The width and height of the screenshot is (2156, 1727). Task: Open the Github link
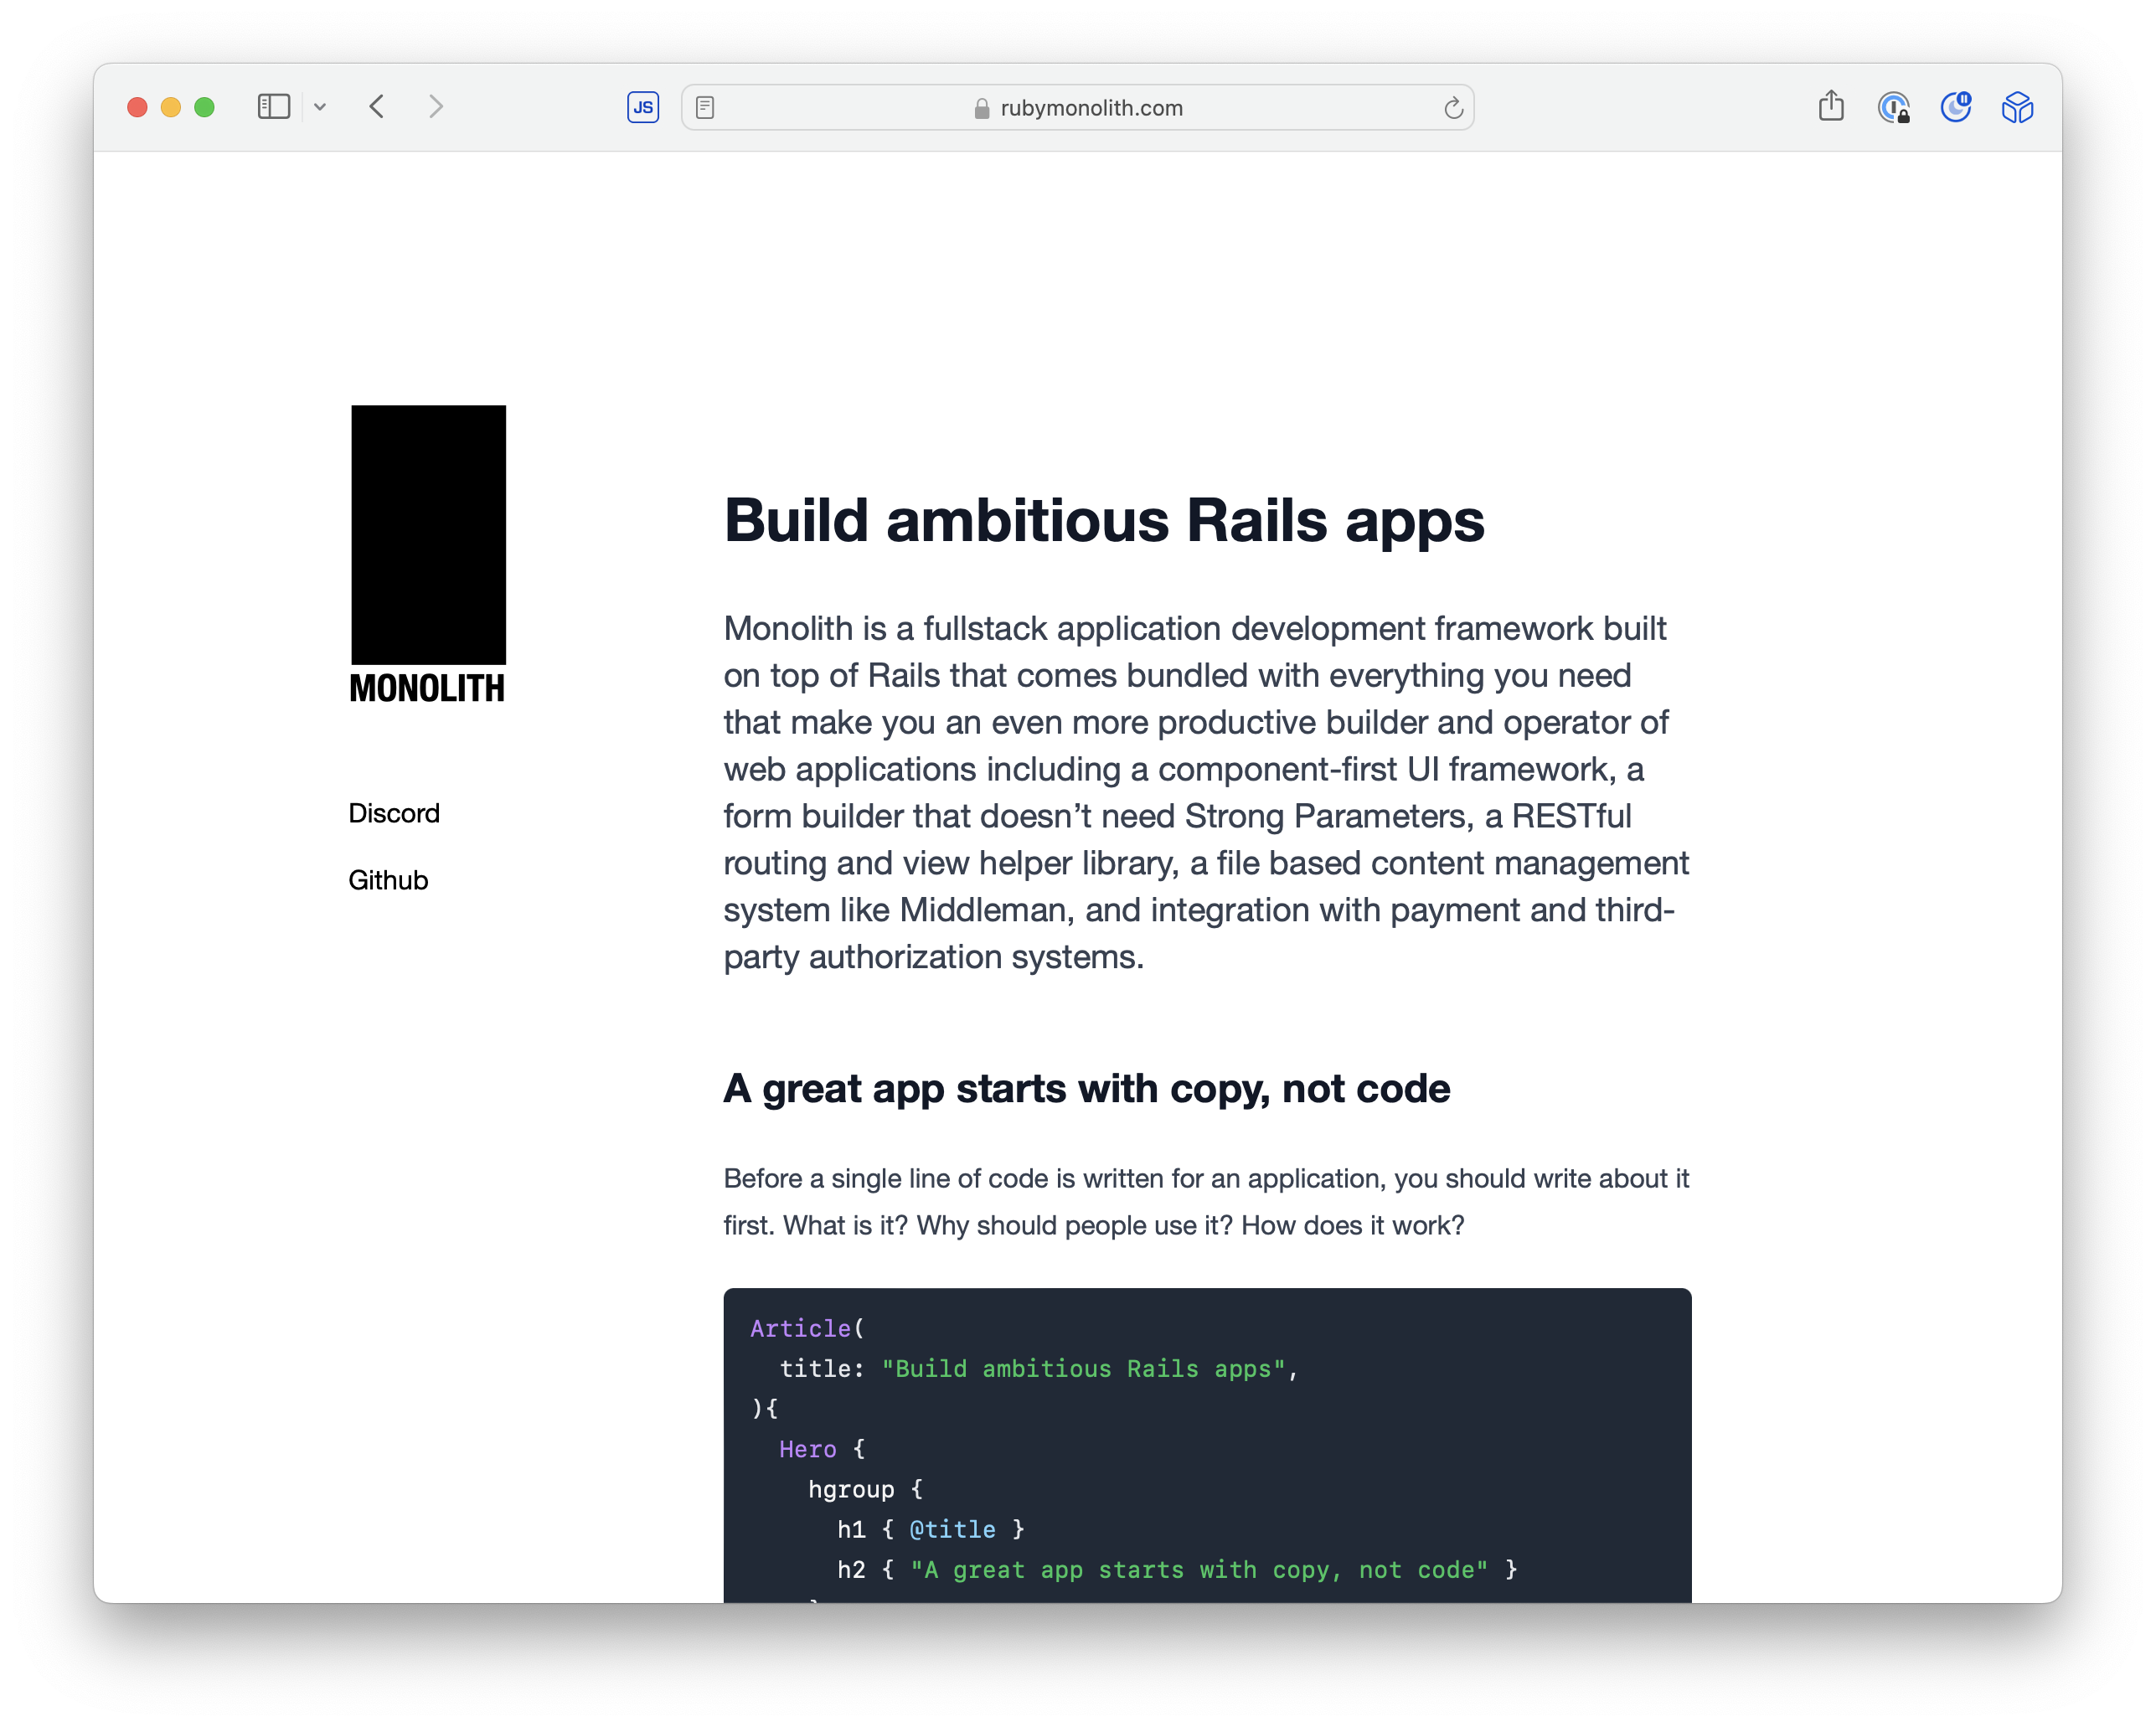388,880
